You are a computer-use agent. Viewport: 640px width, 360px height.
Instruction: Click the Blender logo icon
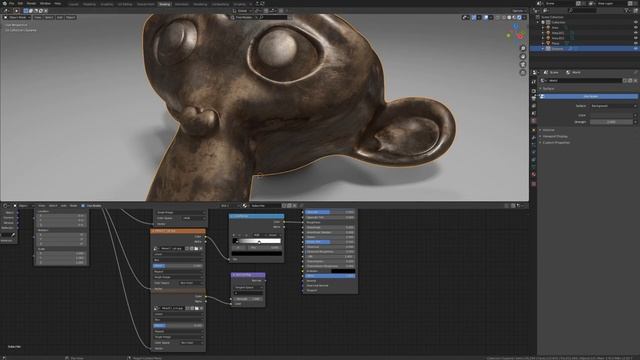pos(4,3)
